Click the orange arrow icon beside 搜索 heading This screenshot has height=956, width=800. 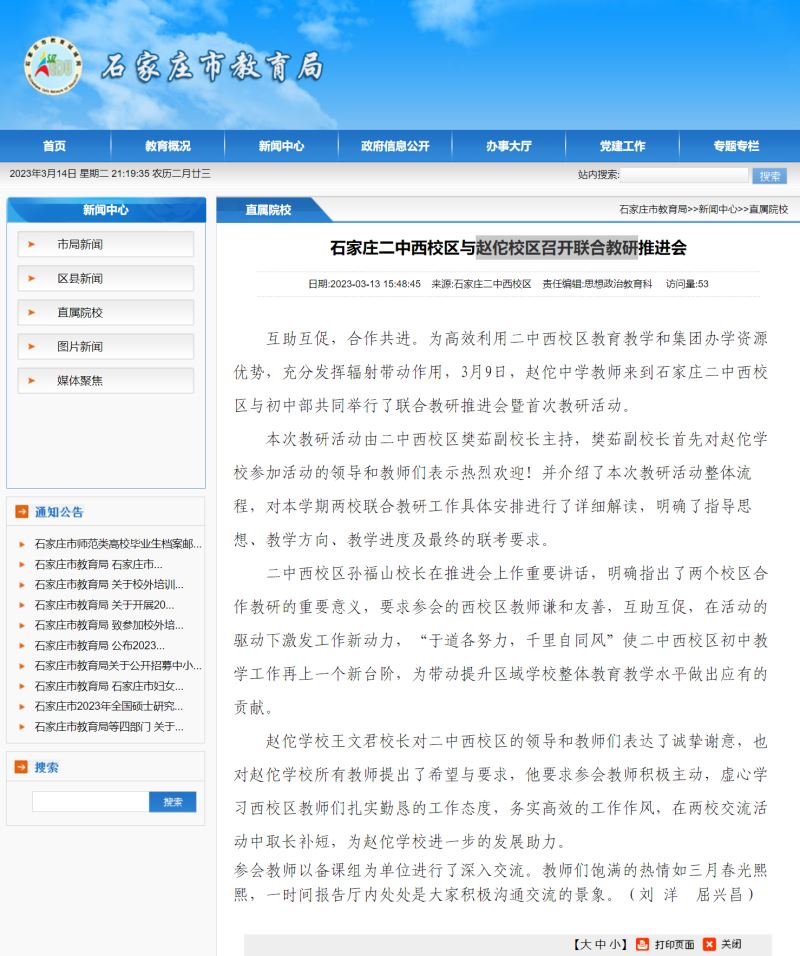[x=22, y=767]
